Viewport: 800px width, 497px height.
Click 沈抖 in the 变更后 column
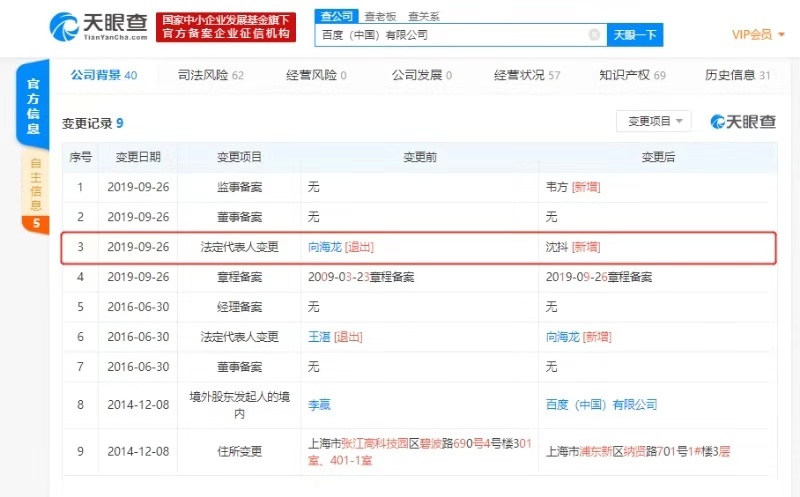557,247
